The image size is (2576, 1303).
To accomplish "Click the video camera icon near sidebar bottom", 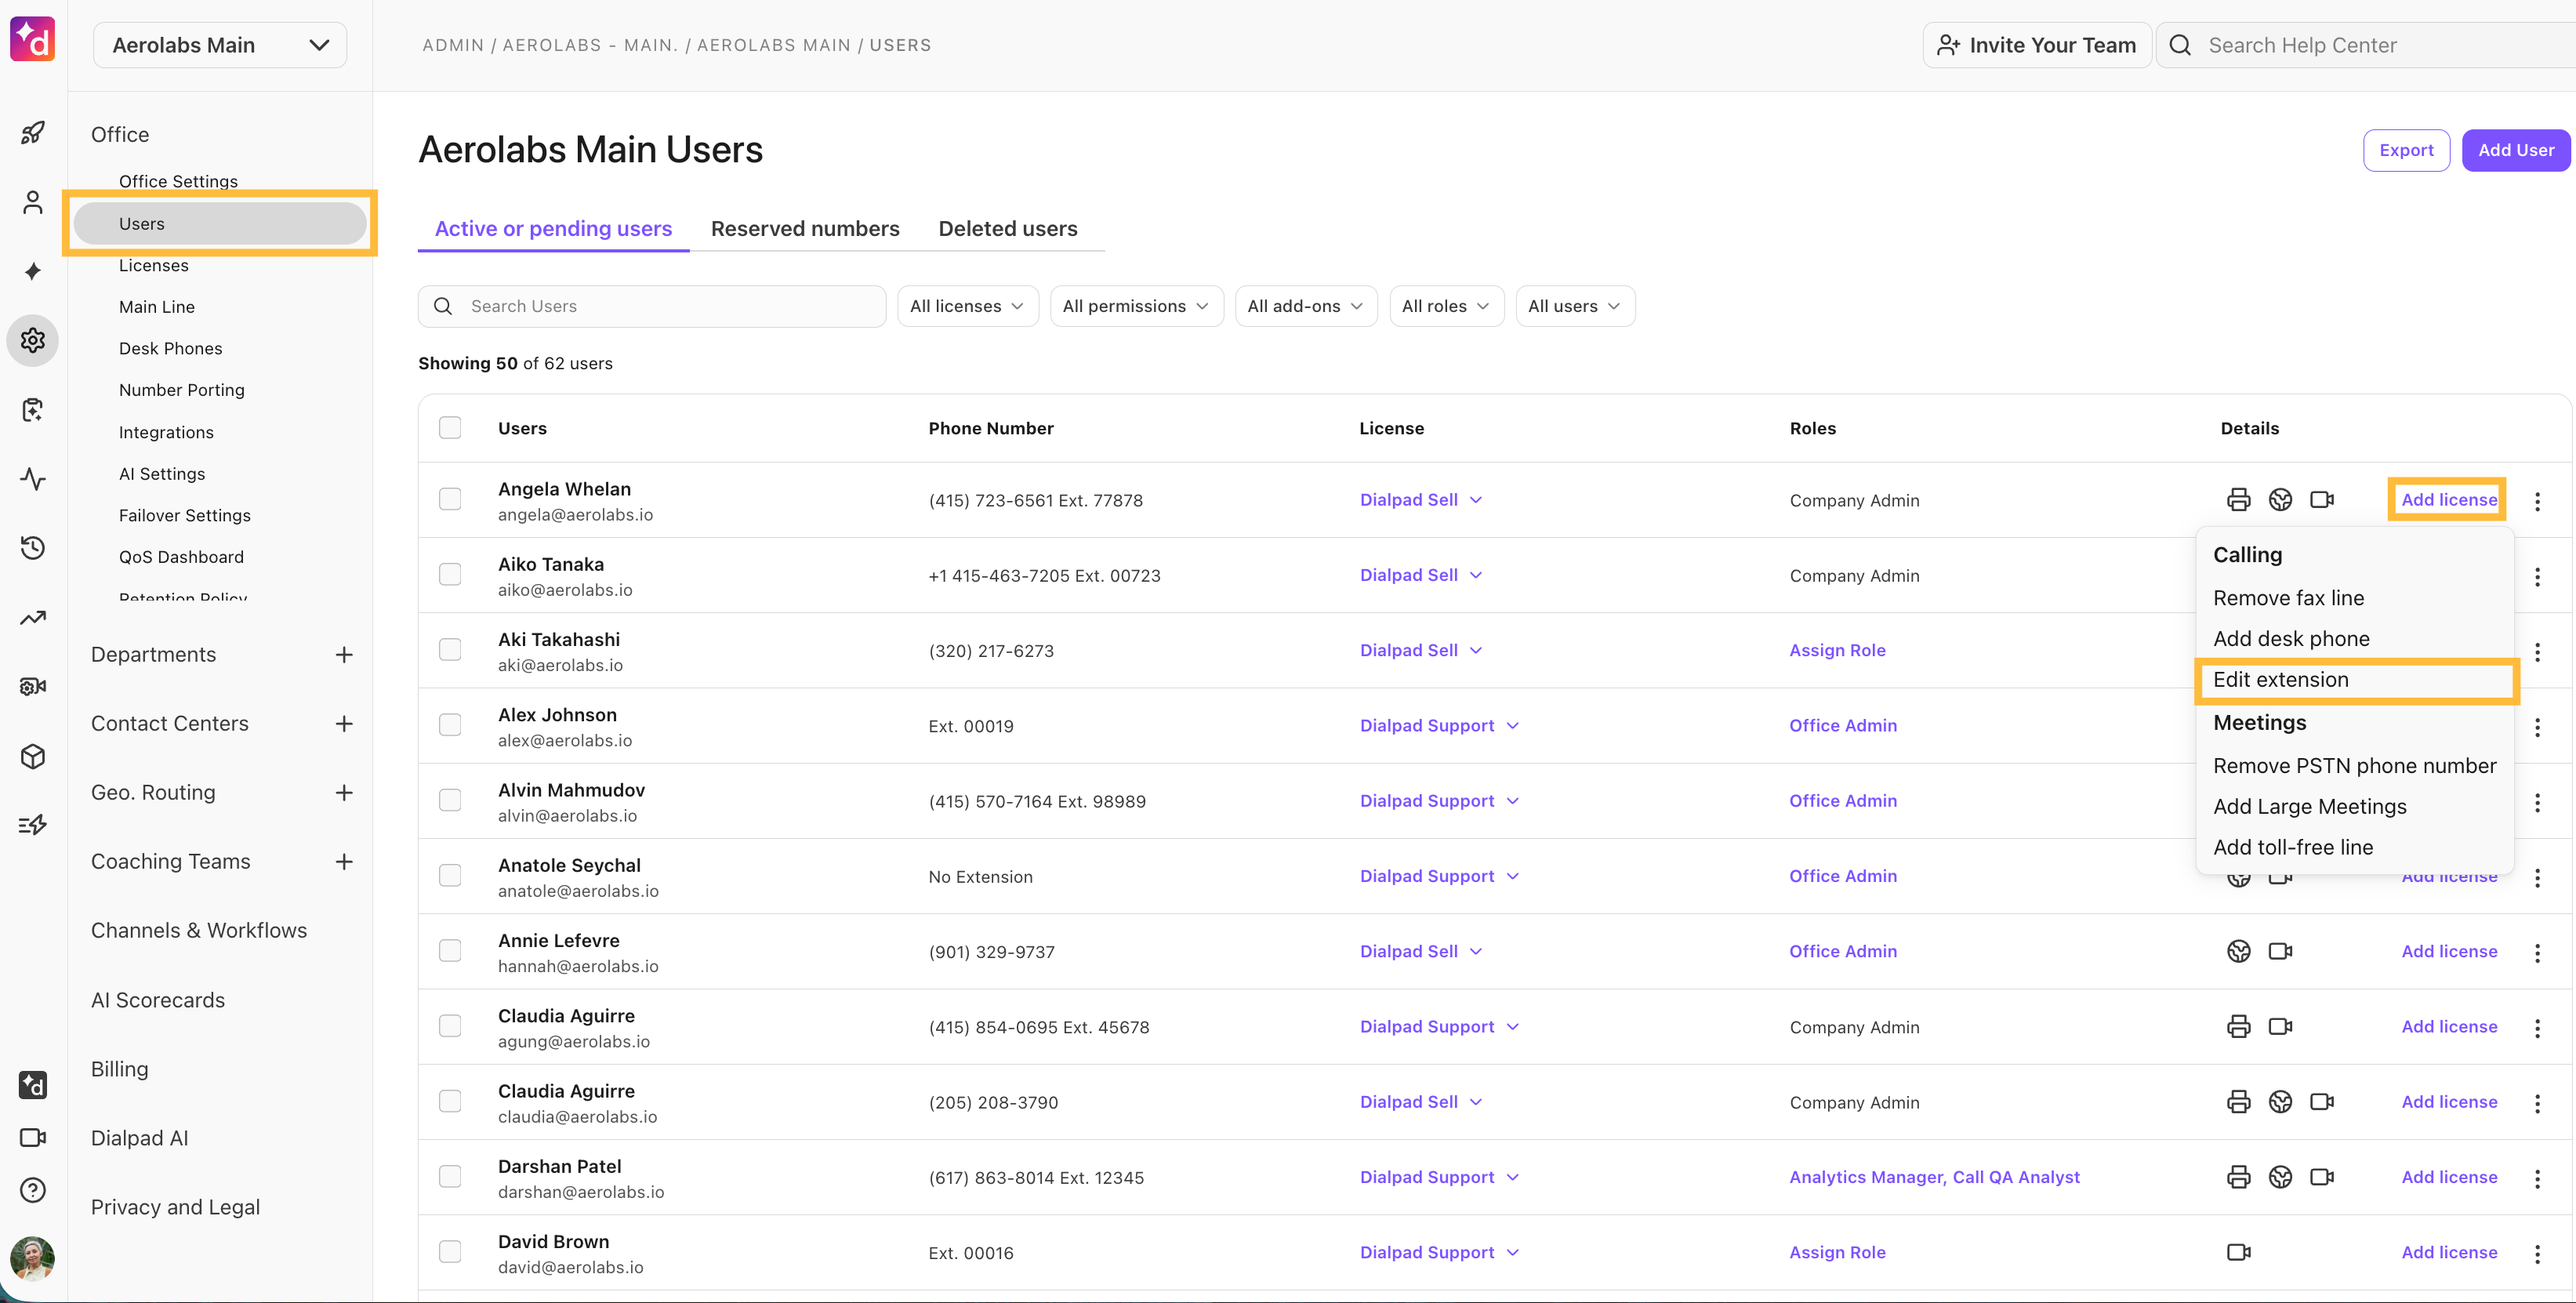I will [x=33, y=1138].
